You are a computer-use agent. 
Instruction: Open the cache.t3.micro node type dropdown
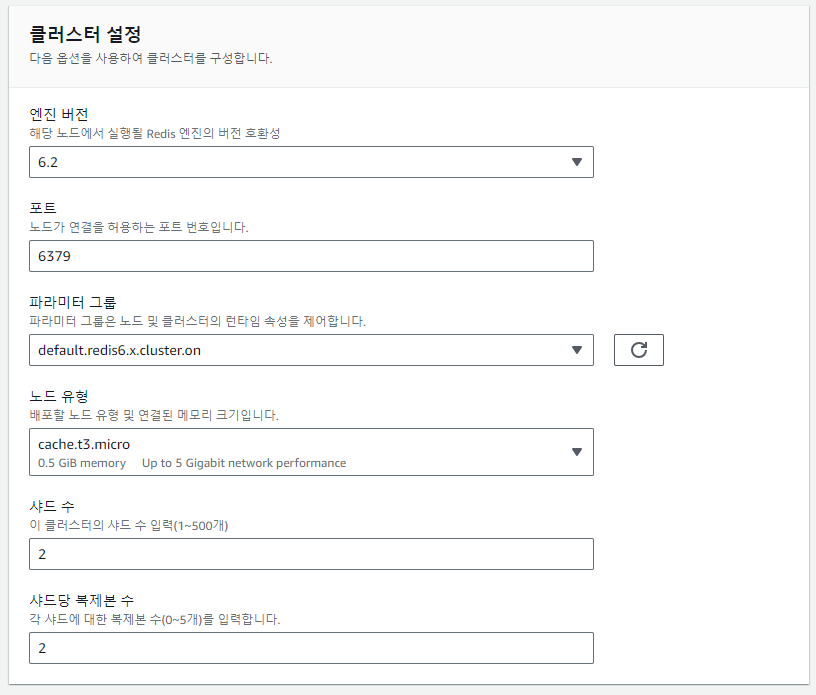(311, 452)
